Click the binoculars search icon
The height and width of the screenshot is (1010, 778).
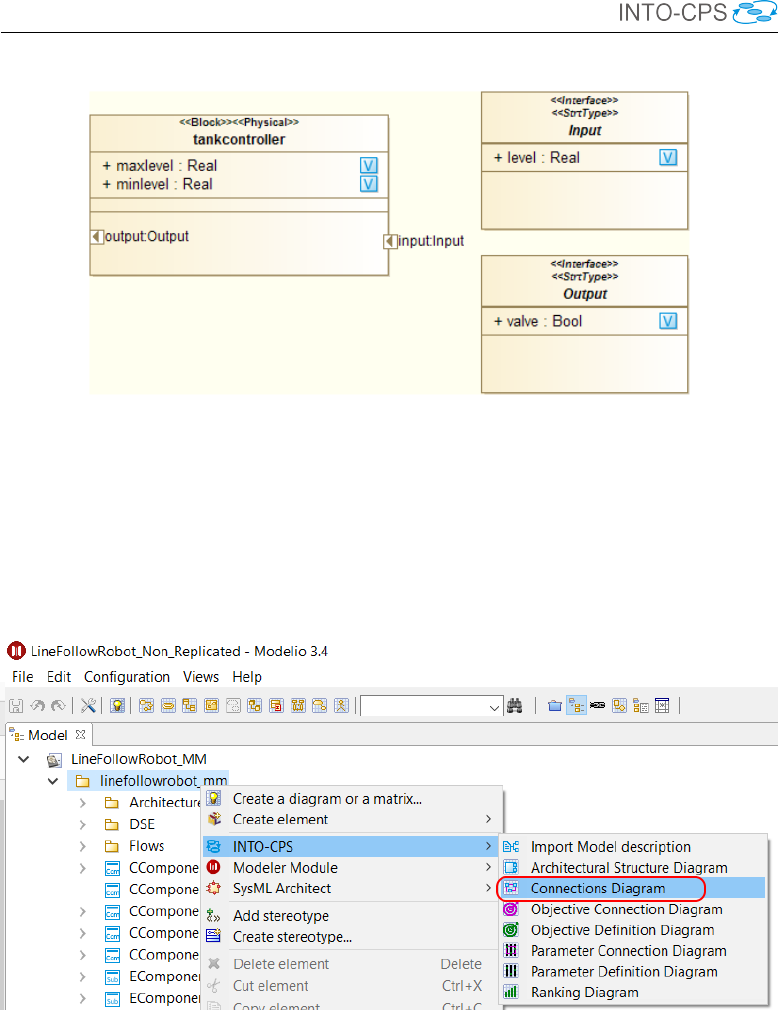pyautogui.click(x=515, y=706)
